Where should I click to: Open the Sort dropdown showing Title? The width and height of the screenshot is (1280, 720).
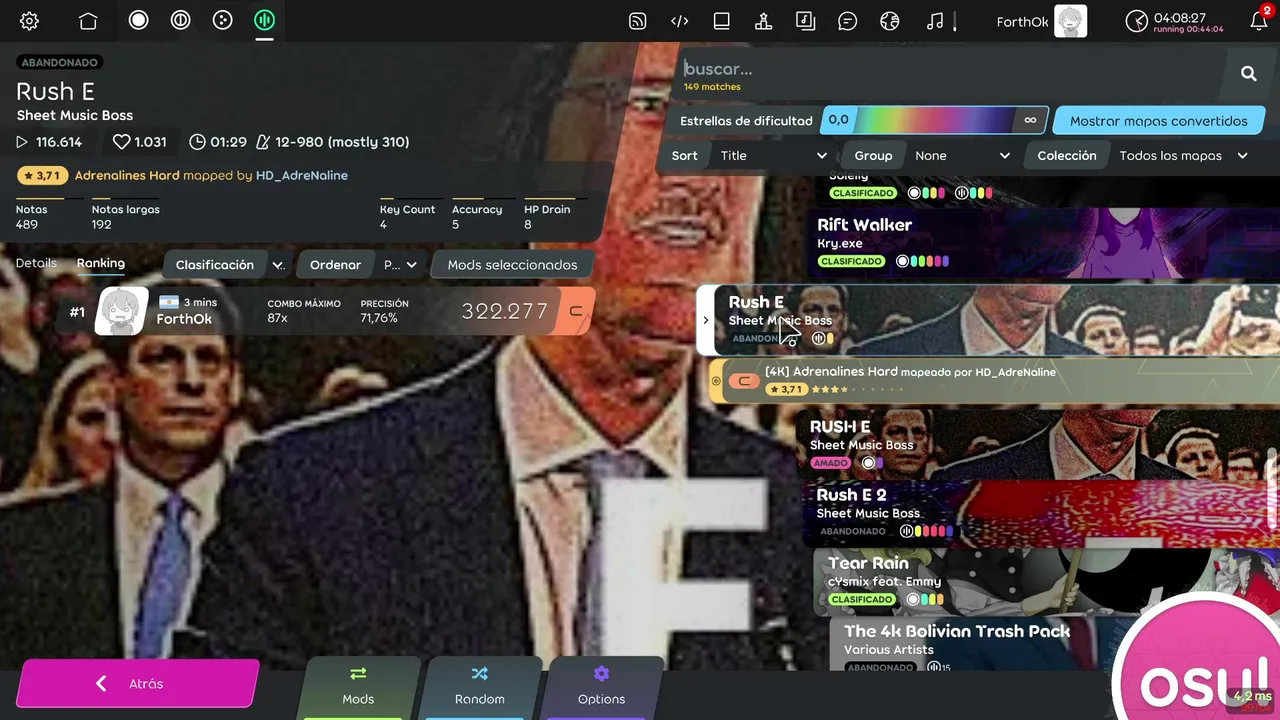point(774,155)
